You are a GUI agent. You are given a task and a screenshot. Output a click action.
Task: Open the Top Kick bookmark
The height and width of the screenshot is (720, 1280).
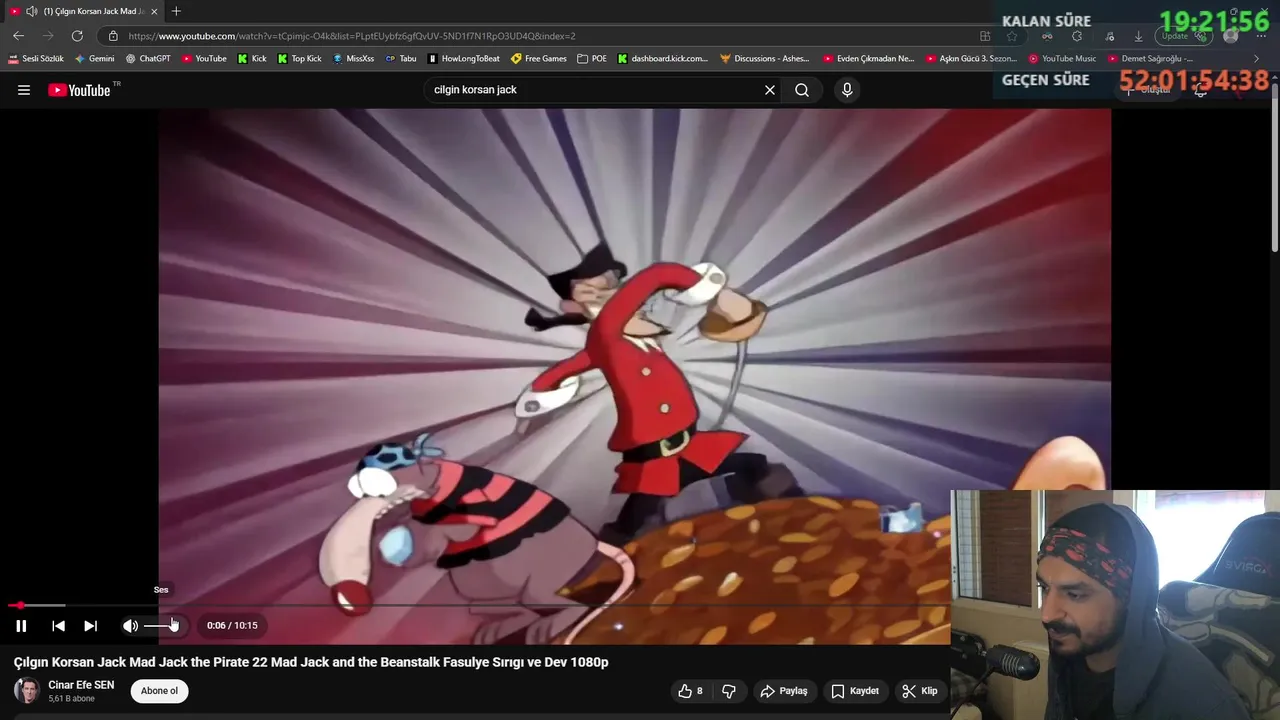point(299,59)
